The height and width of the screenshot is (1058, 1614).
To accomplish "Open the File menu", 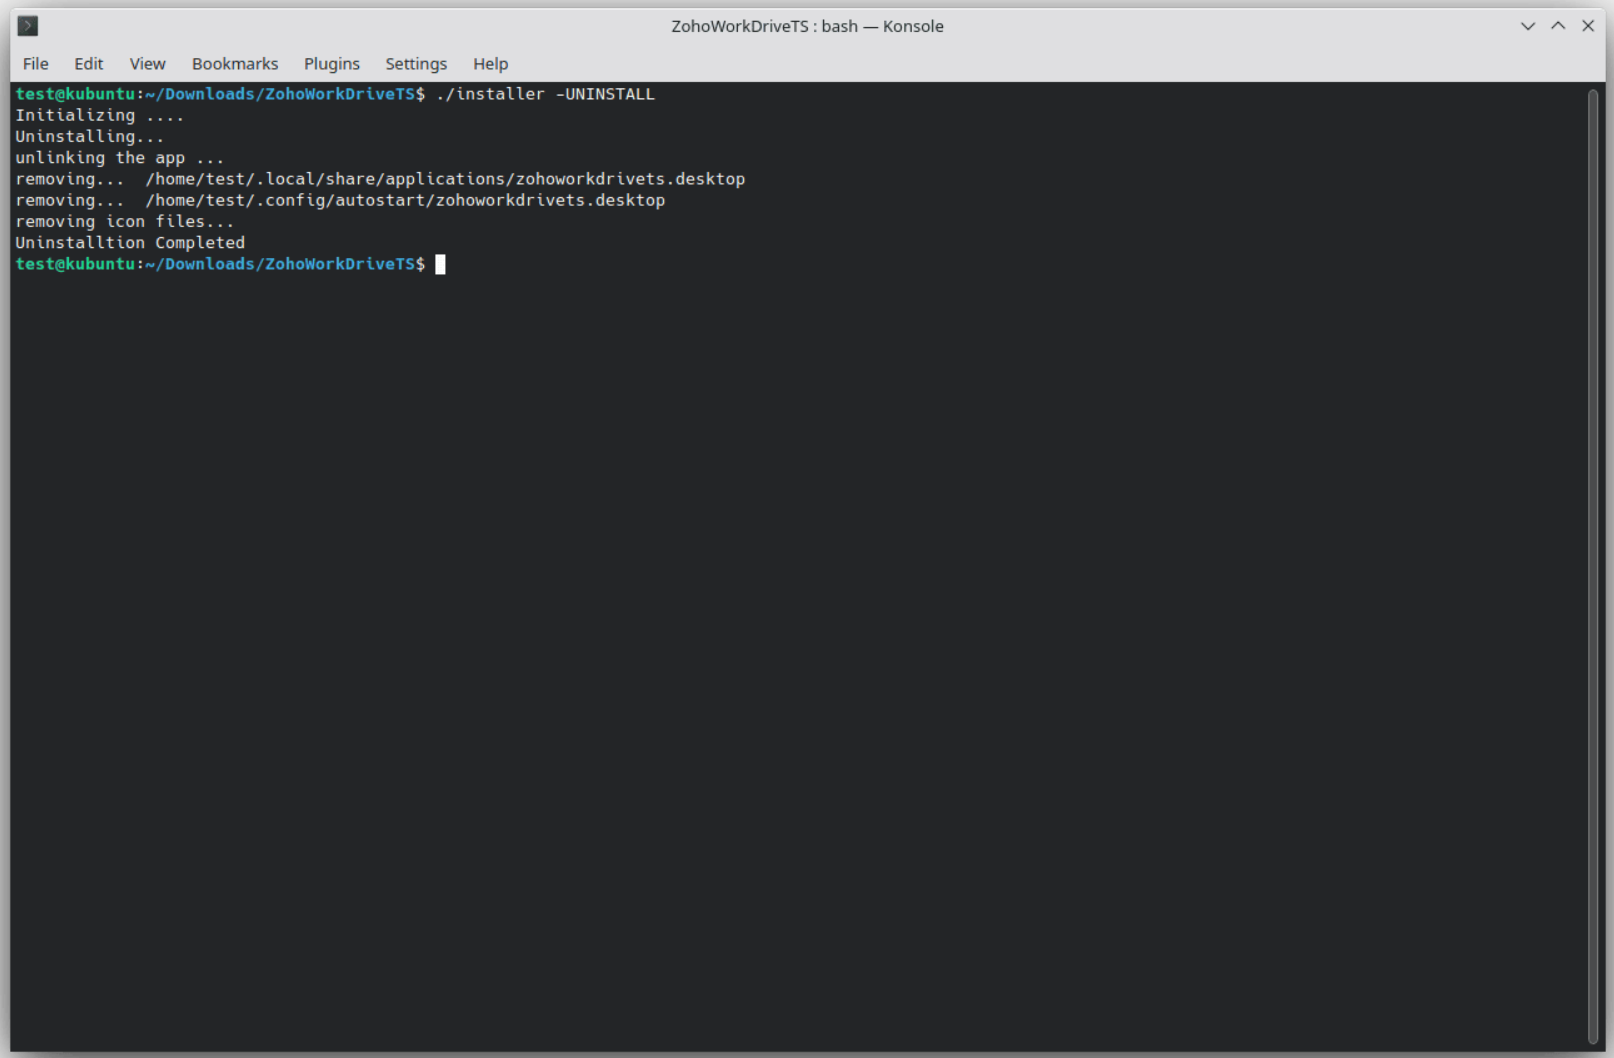I will pyautogui.click(x=36, y=64).
